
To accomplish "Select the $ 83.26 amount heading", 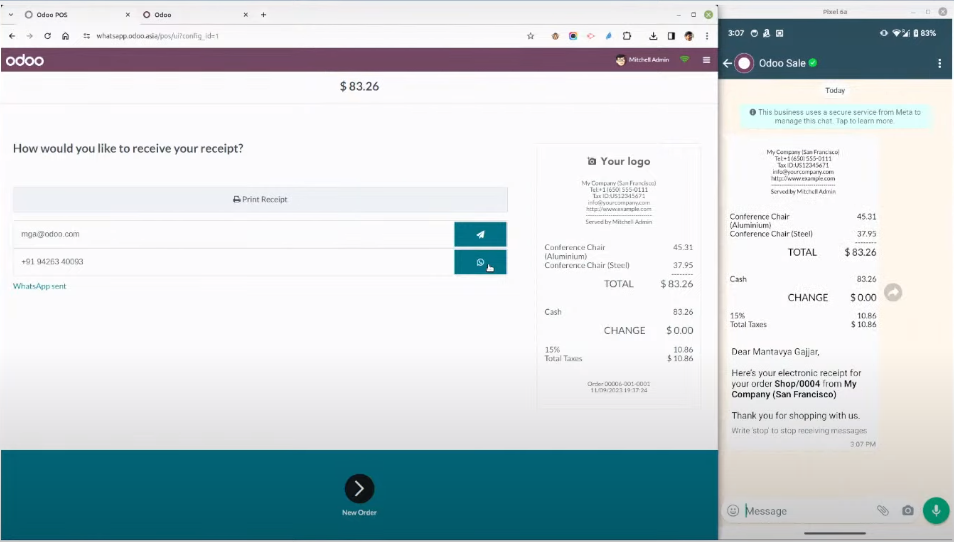I will (x=359, y=86).
